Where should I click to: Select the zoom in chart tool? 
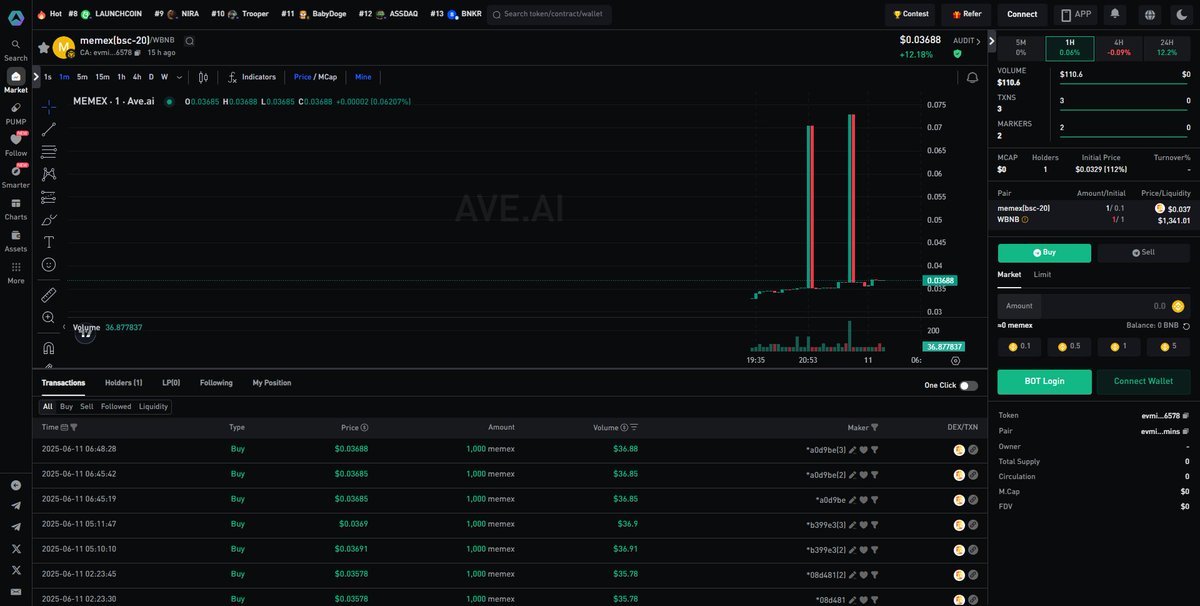coord(48,317)
